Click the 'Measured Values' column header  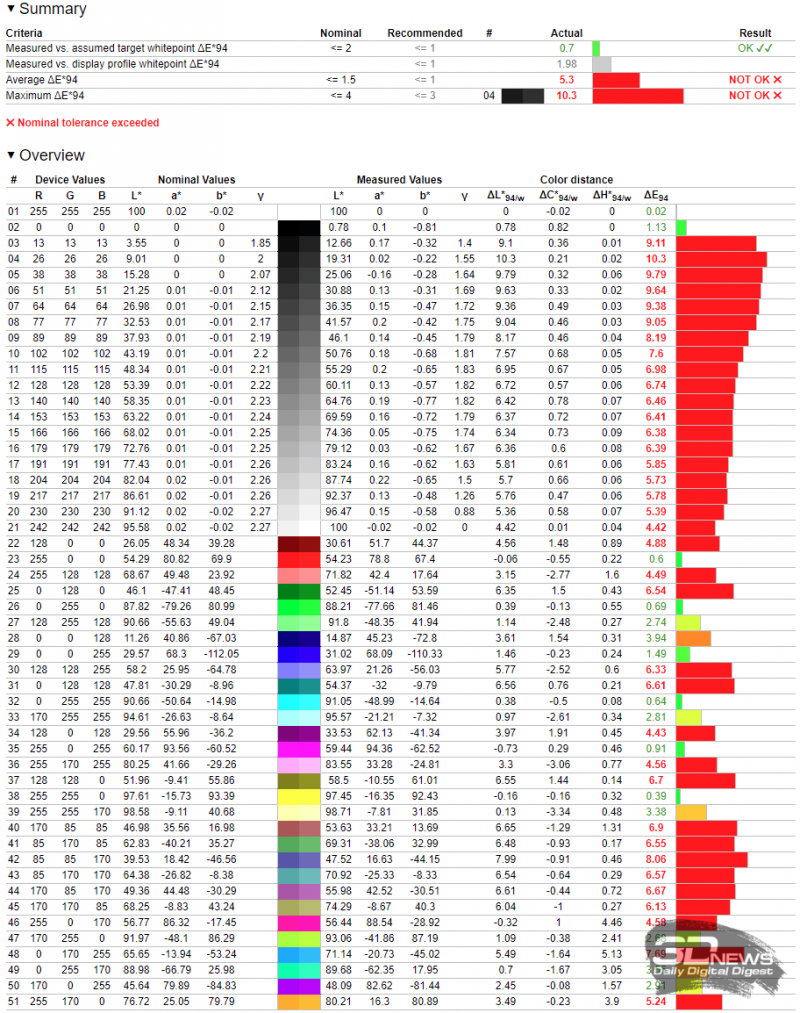click(x=399, y=180)
